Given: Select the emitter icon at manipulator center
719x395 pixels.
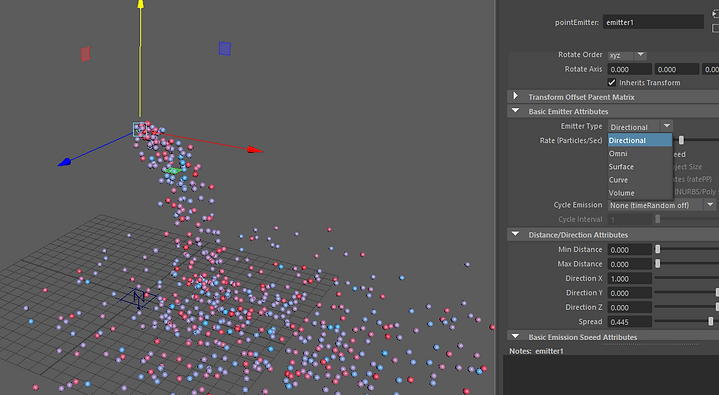Looking at the screenshot, I should tap(139, 129).
